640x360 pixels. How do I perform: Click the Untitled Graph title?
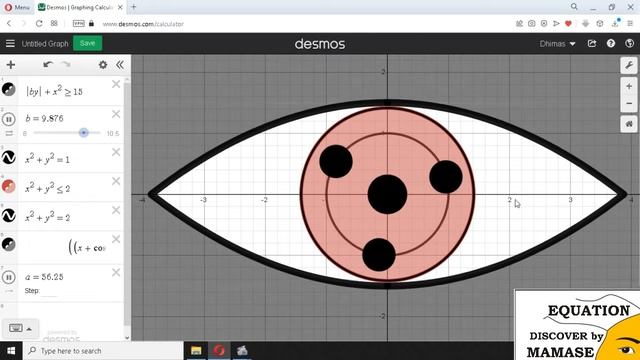[45, 44]
